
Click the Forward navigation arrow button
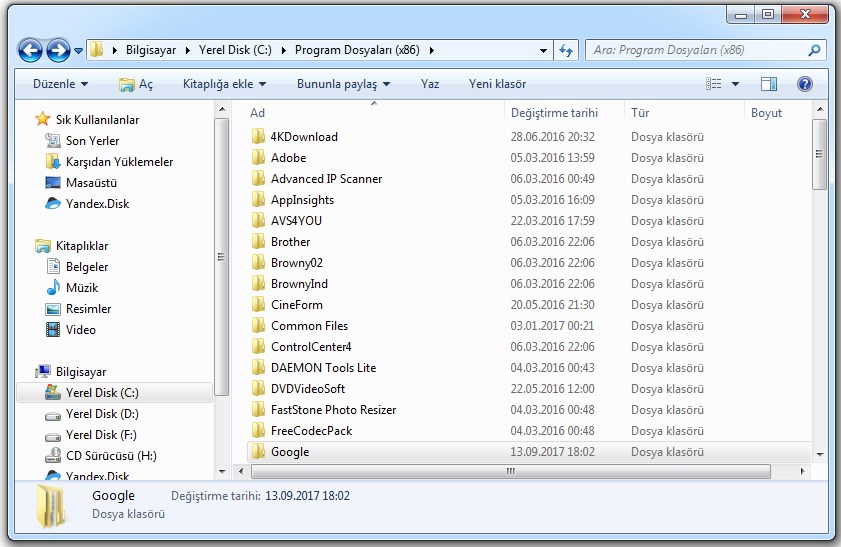click(x=58, y=50)
